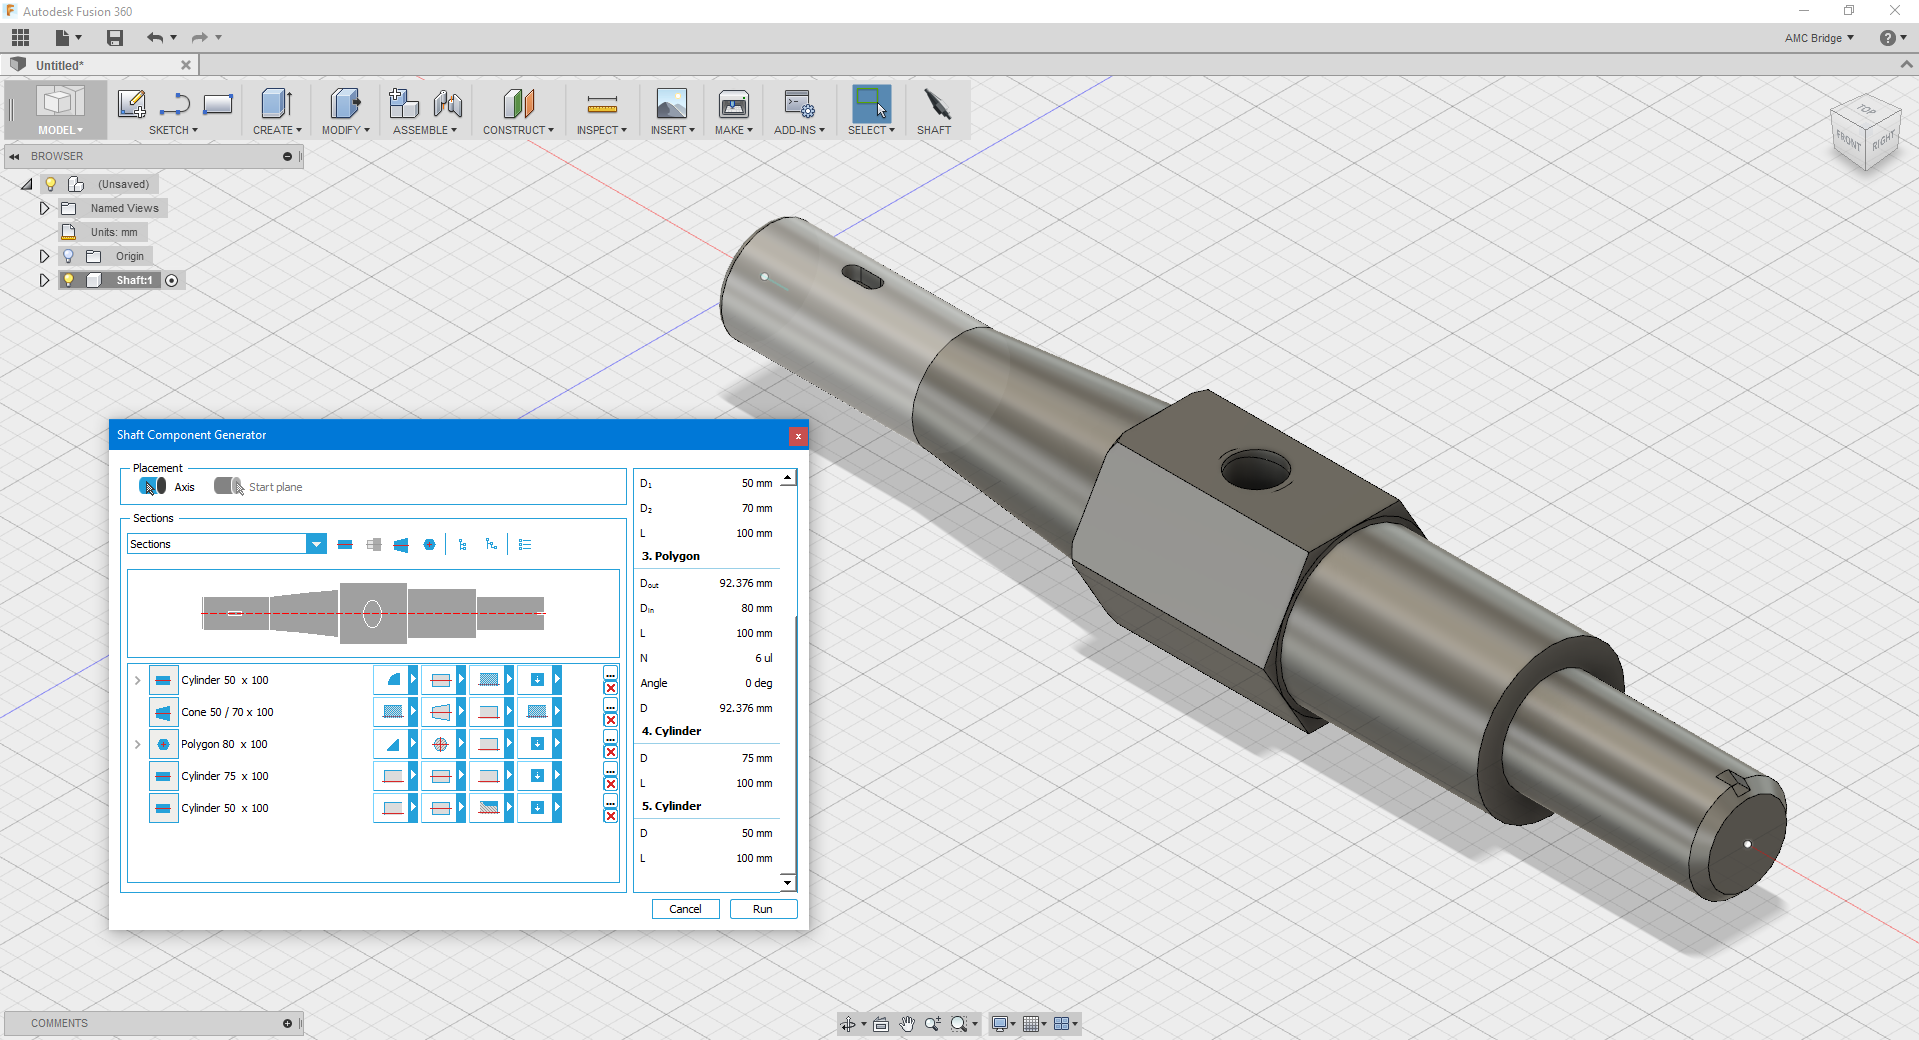Click the Undo arrow icon
This screenshot has width=1919, height=1040.
tap(155, 38)
